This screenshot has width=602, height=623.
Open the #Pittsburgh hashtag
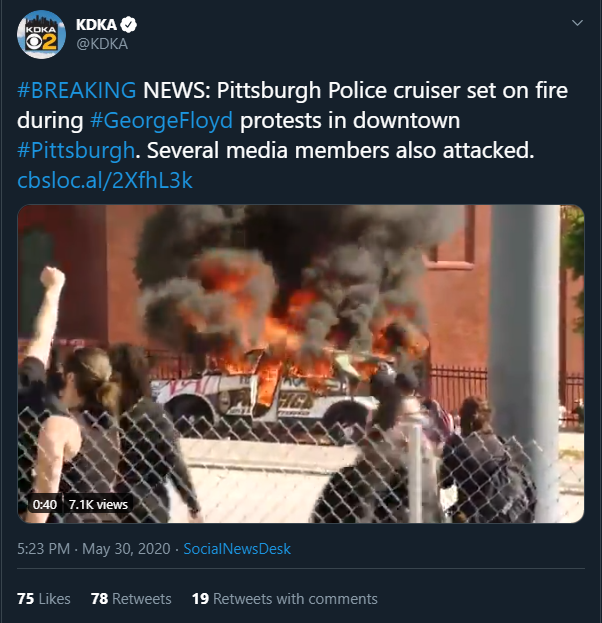[x=76, y=151]
